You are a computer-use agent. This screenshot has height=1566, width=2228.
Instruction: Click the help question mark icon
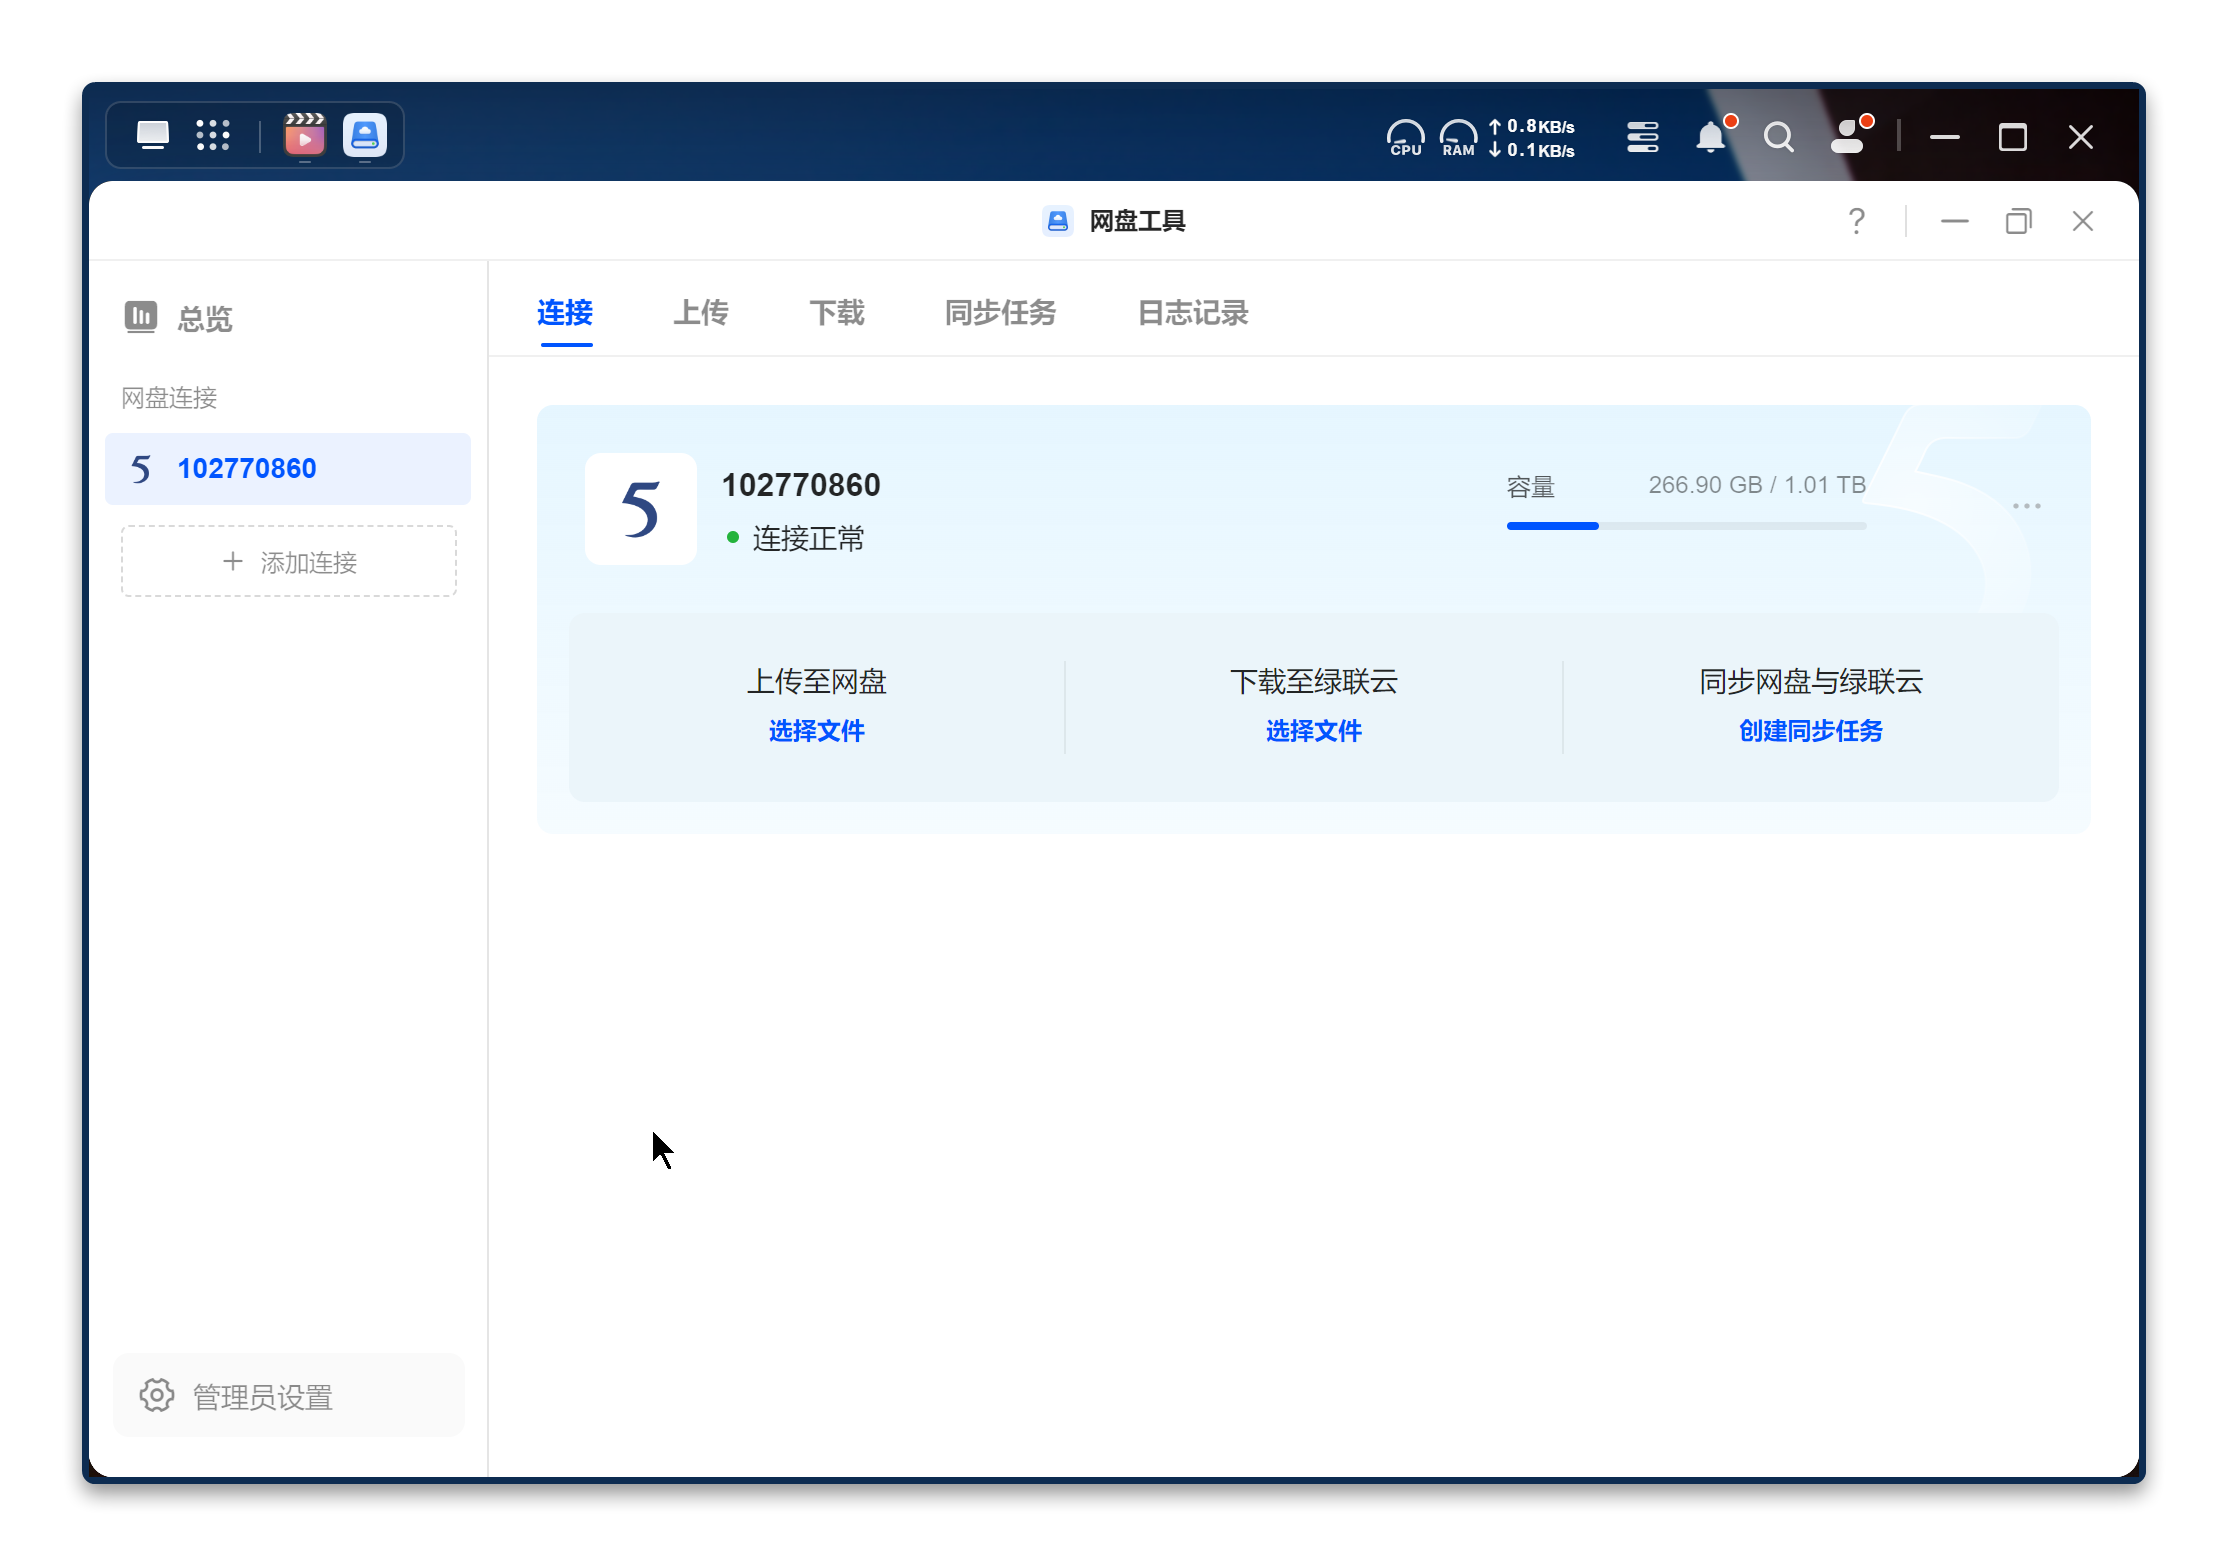point(1856,221)
